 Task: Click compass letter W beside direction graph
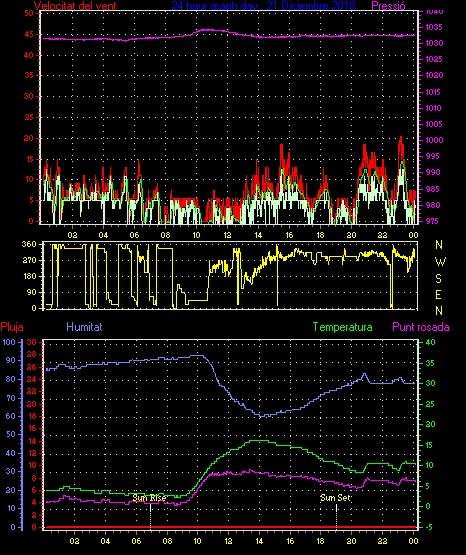440,262
